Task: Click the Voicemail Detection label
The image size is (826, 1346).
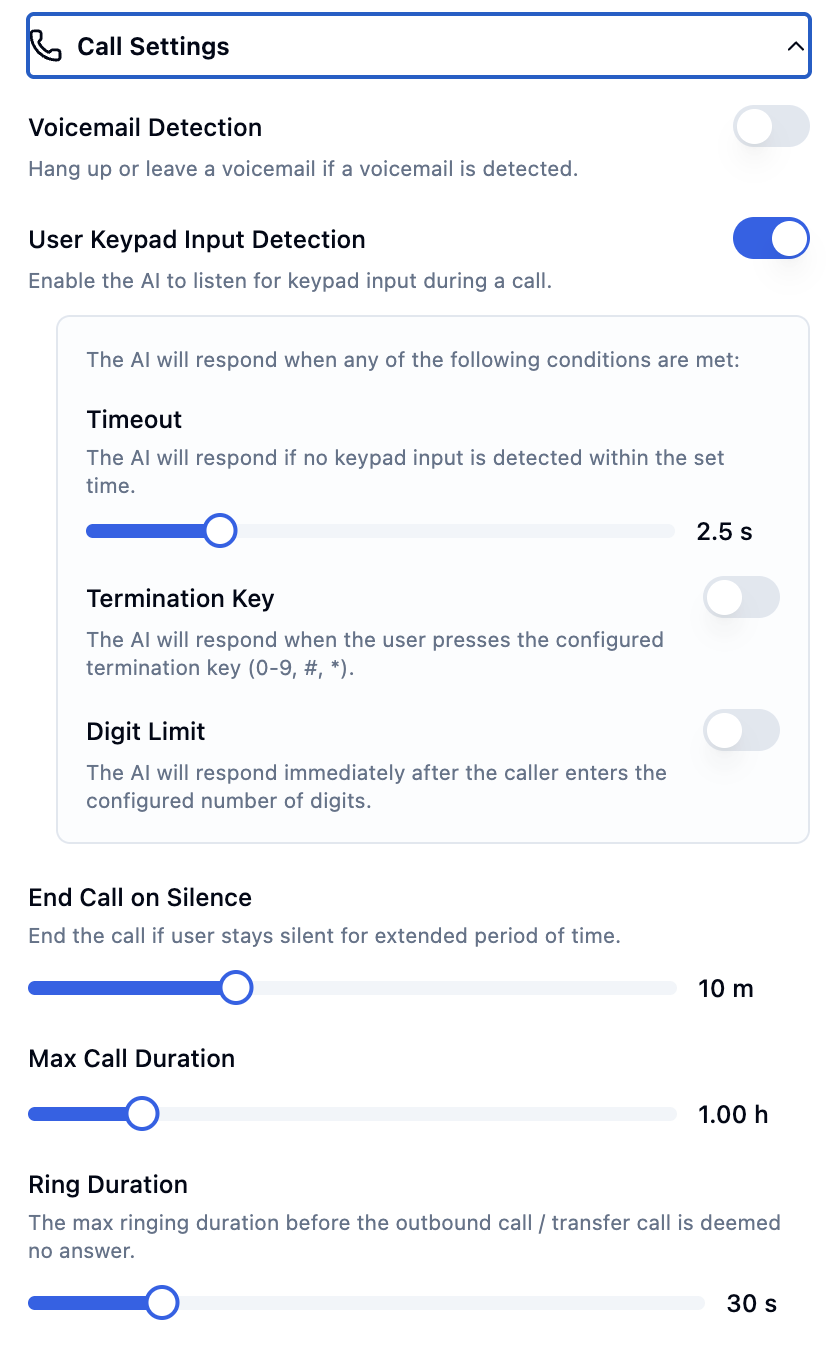Action: (145, 127)
